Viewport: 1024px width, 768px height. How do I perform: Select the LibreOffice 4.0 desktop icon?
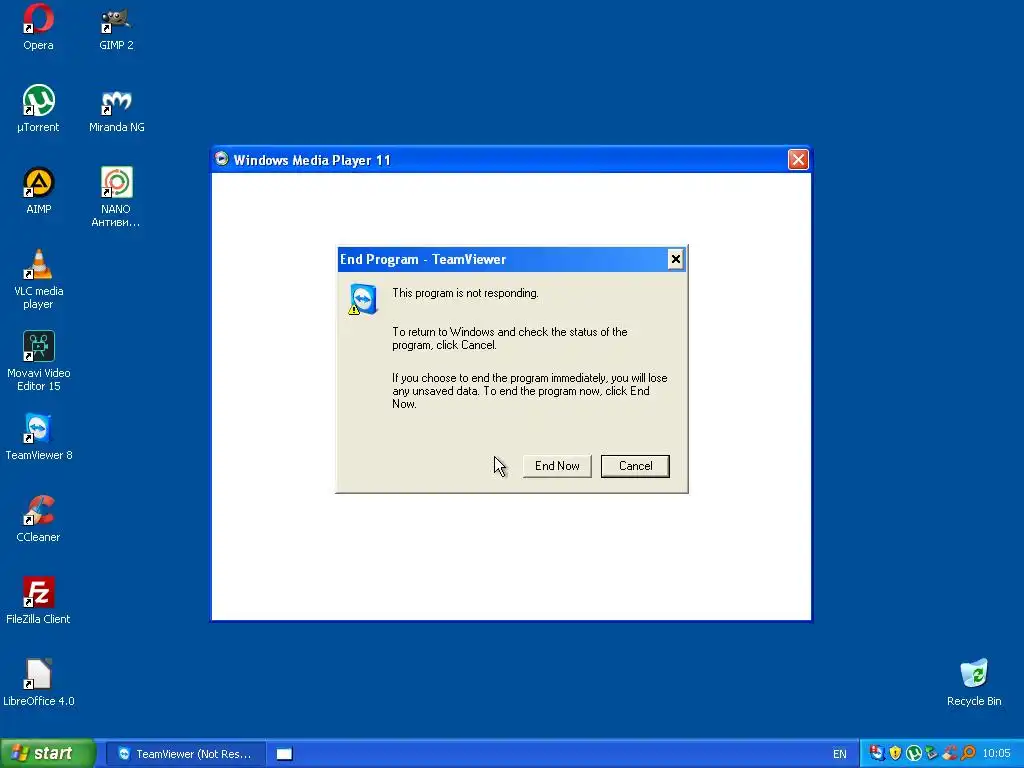39,683
